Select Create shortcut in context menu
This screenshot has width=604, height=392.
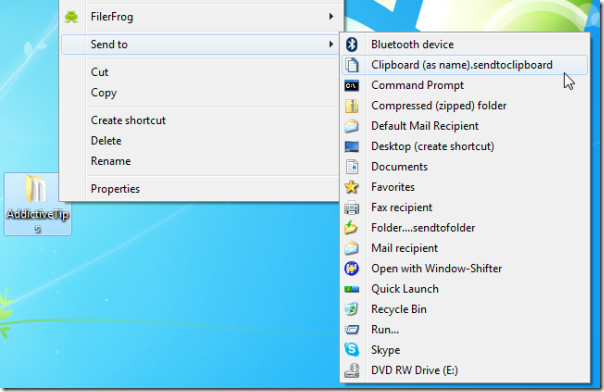coord(200,120)
